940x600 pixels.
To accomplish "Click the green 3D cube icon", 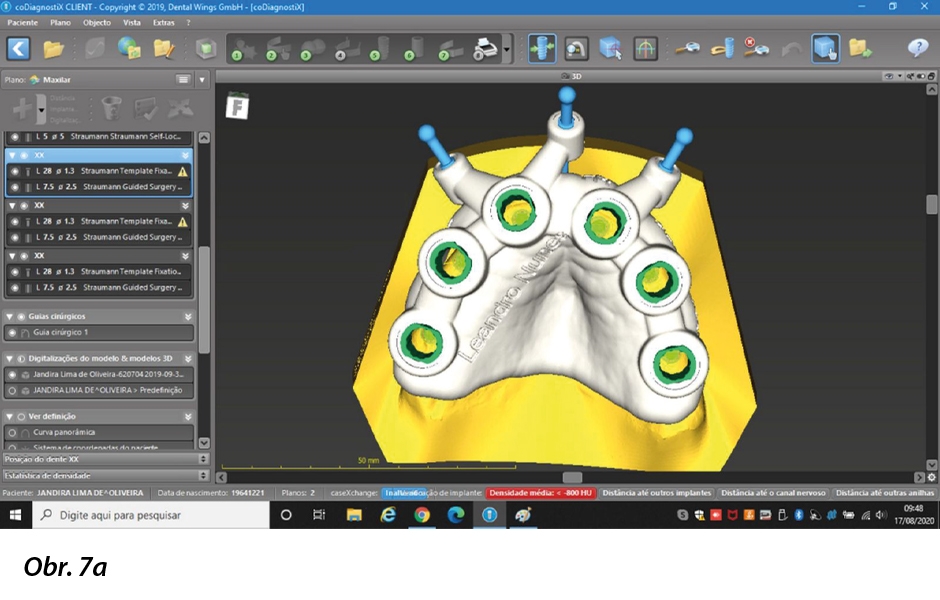I will (206, 49).
